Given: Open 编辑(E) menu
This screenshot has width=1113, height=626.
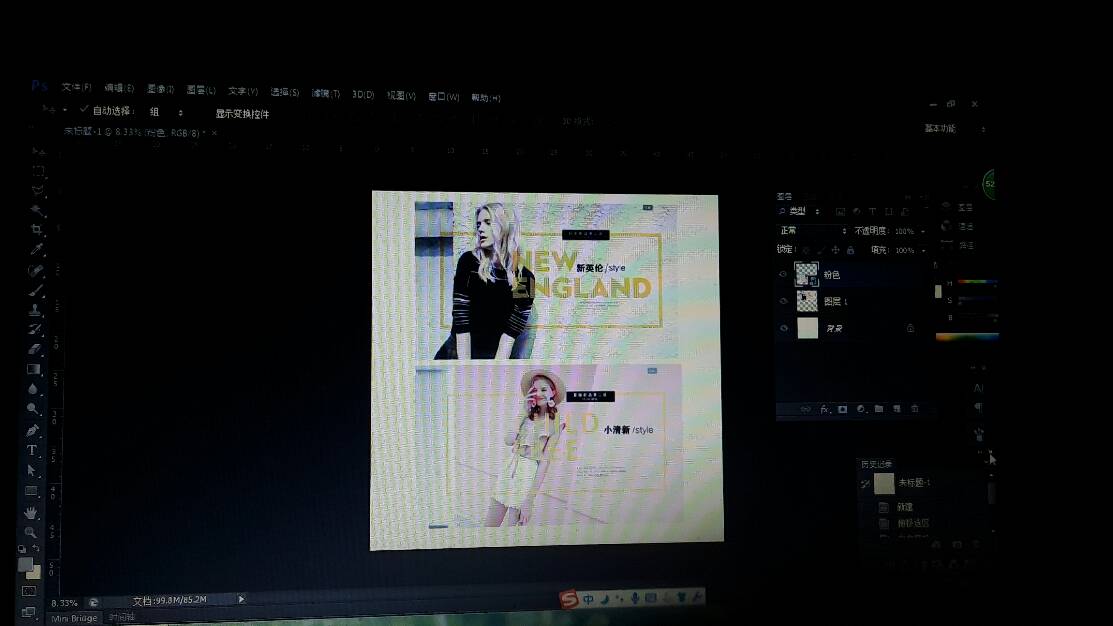Looking at the screenshot, I should coord(119,88).
